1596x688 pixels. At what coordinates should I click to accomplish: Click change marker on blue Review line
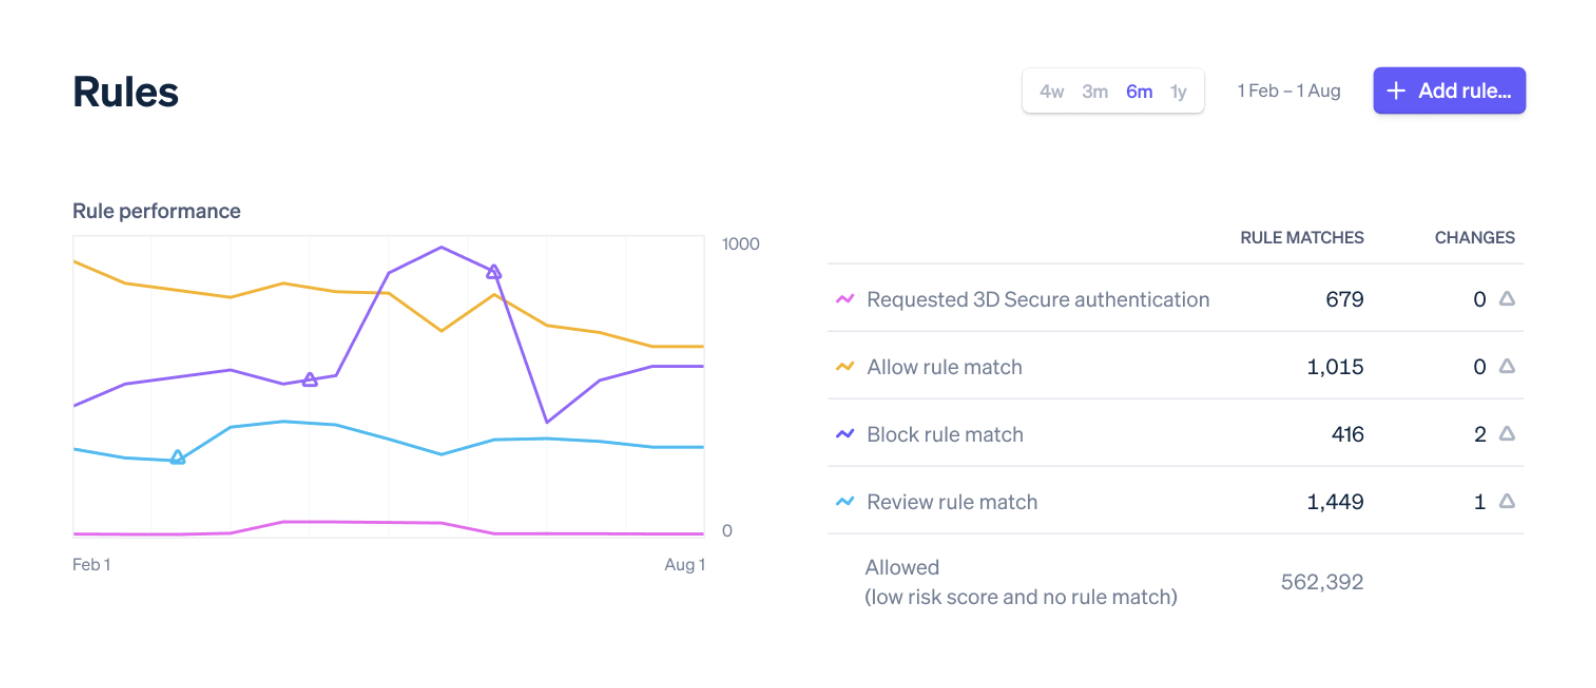pyautogui.click(x=178, y=458)
